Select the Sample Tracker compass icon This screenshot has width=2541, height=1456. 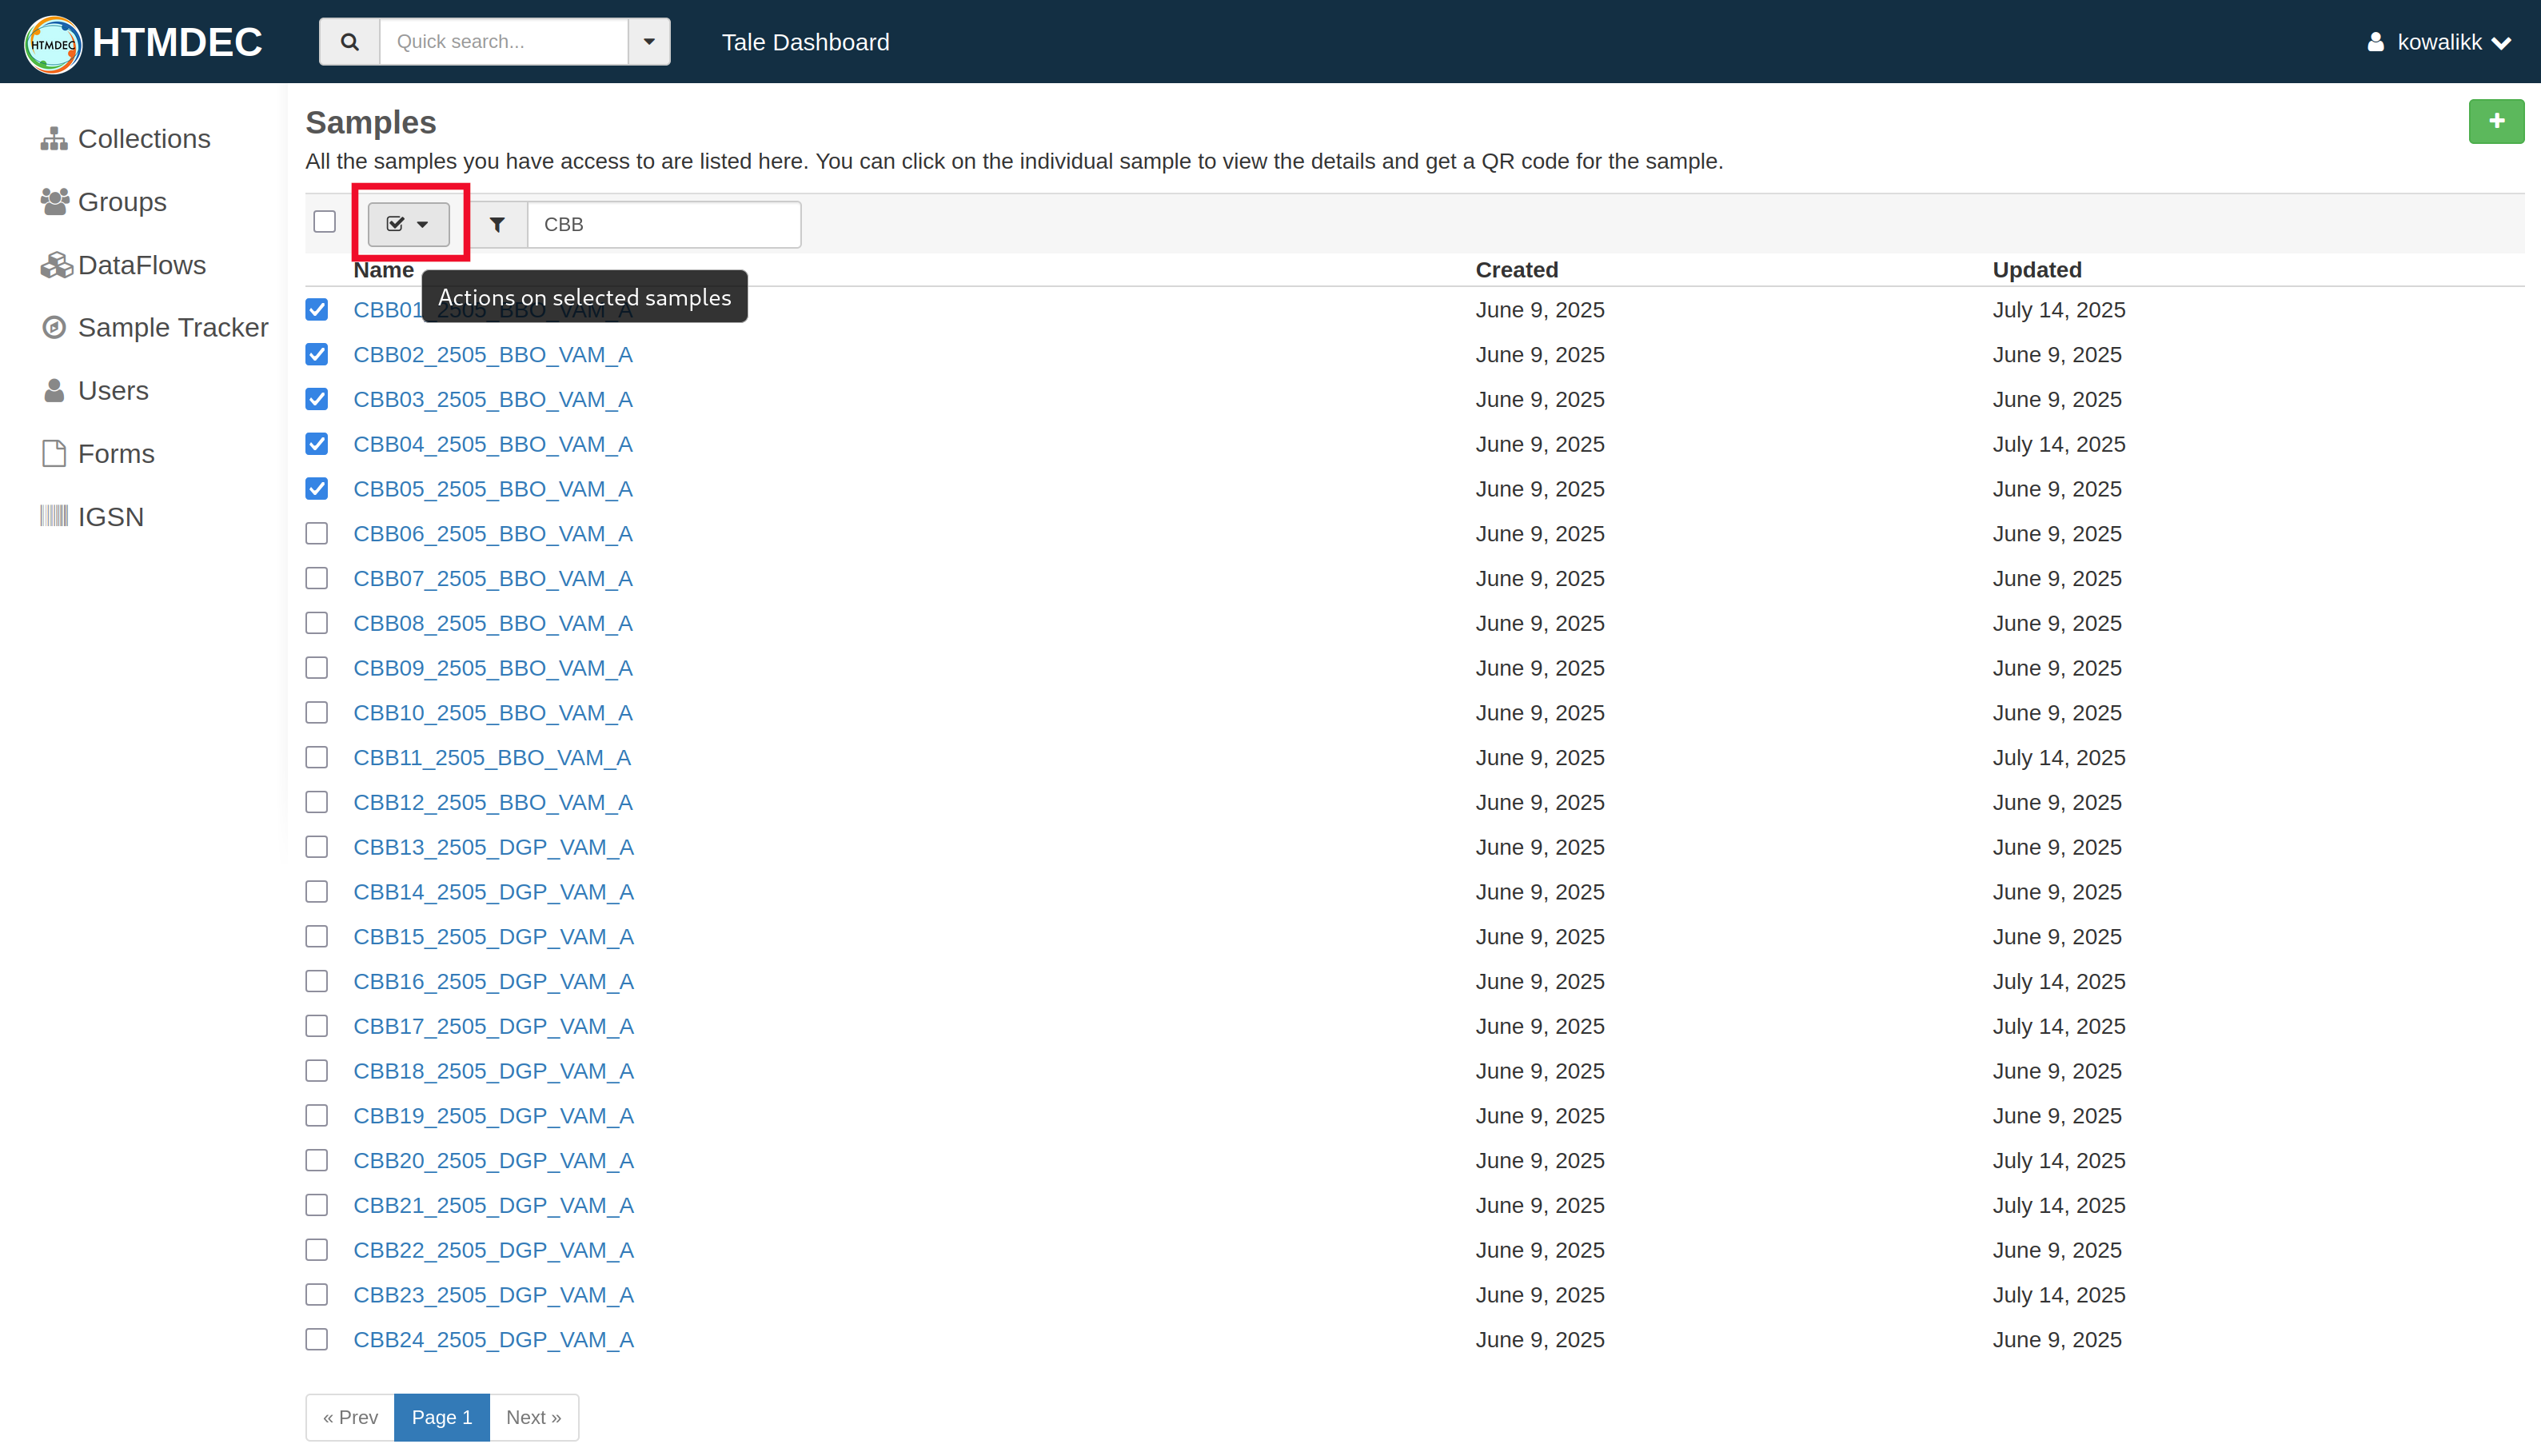[54, 327]
